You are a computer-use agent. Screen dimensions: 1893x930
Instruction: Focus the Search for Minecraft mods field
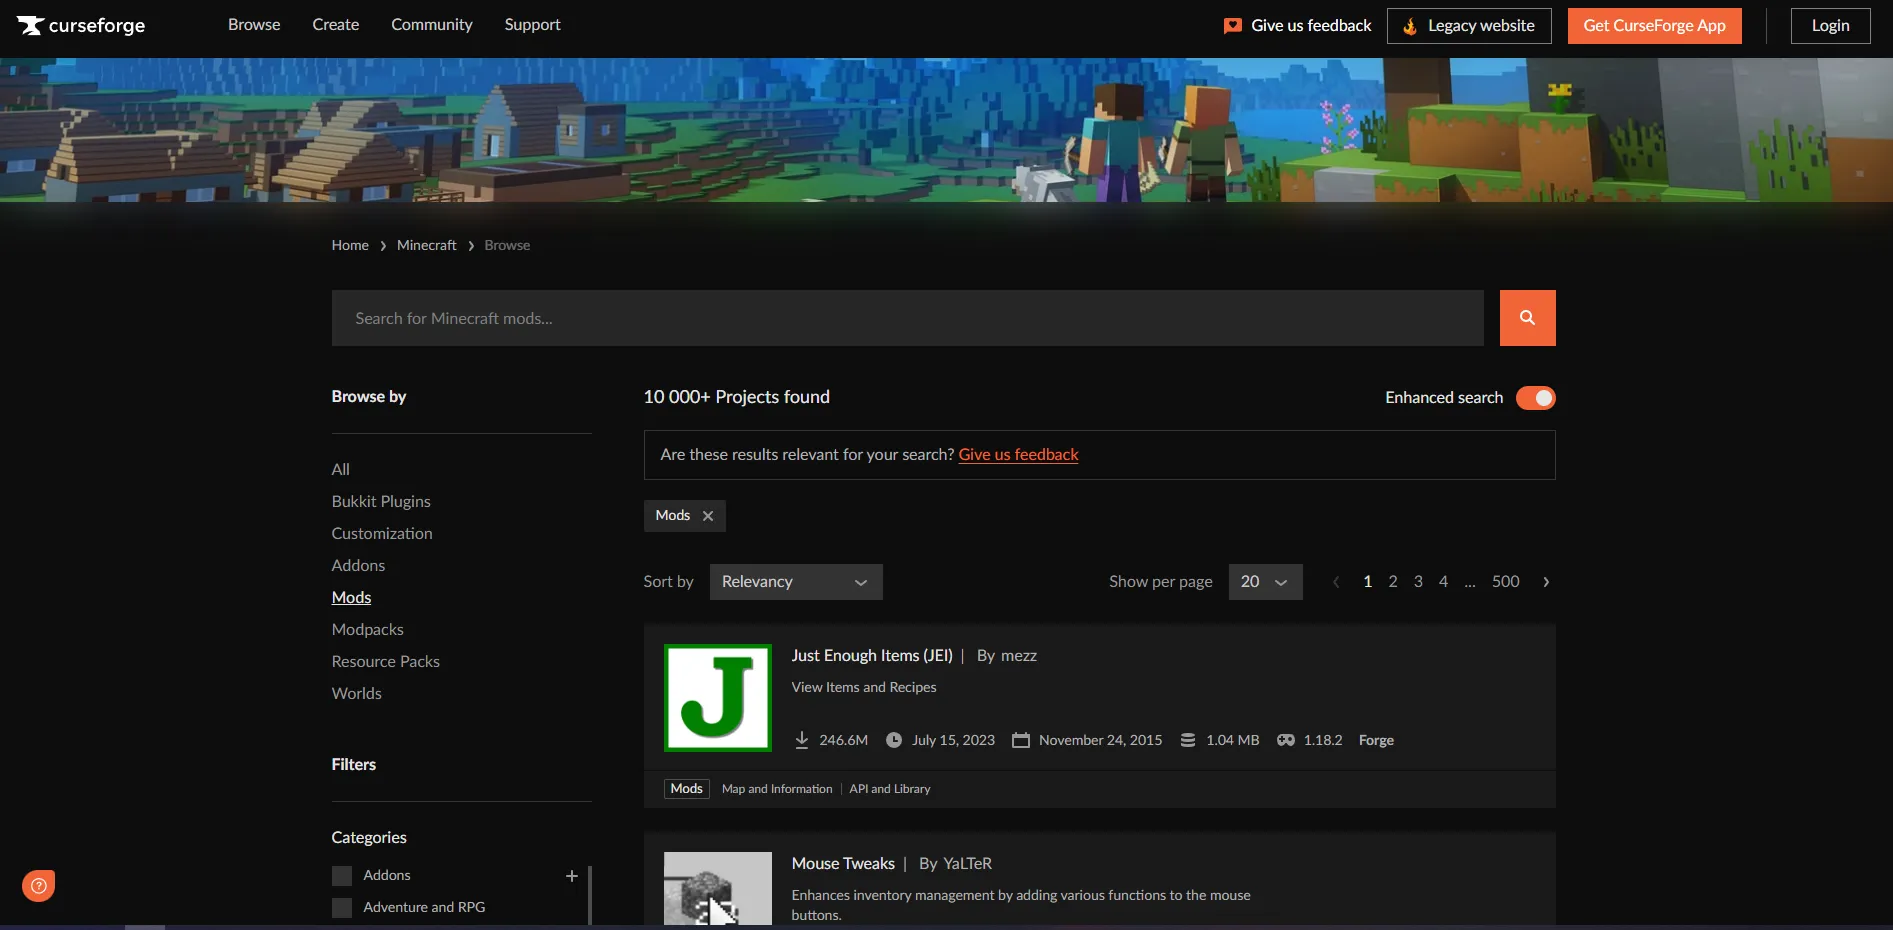(908, 318)
